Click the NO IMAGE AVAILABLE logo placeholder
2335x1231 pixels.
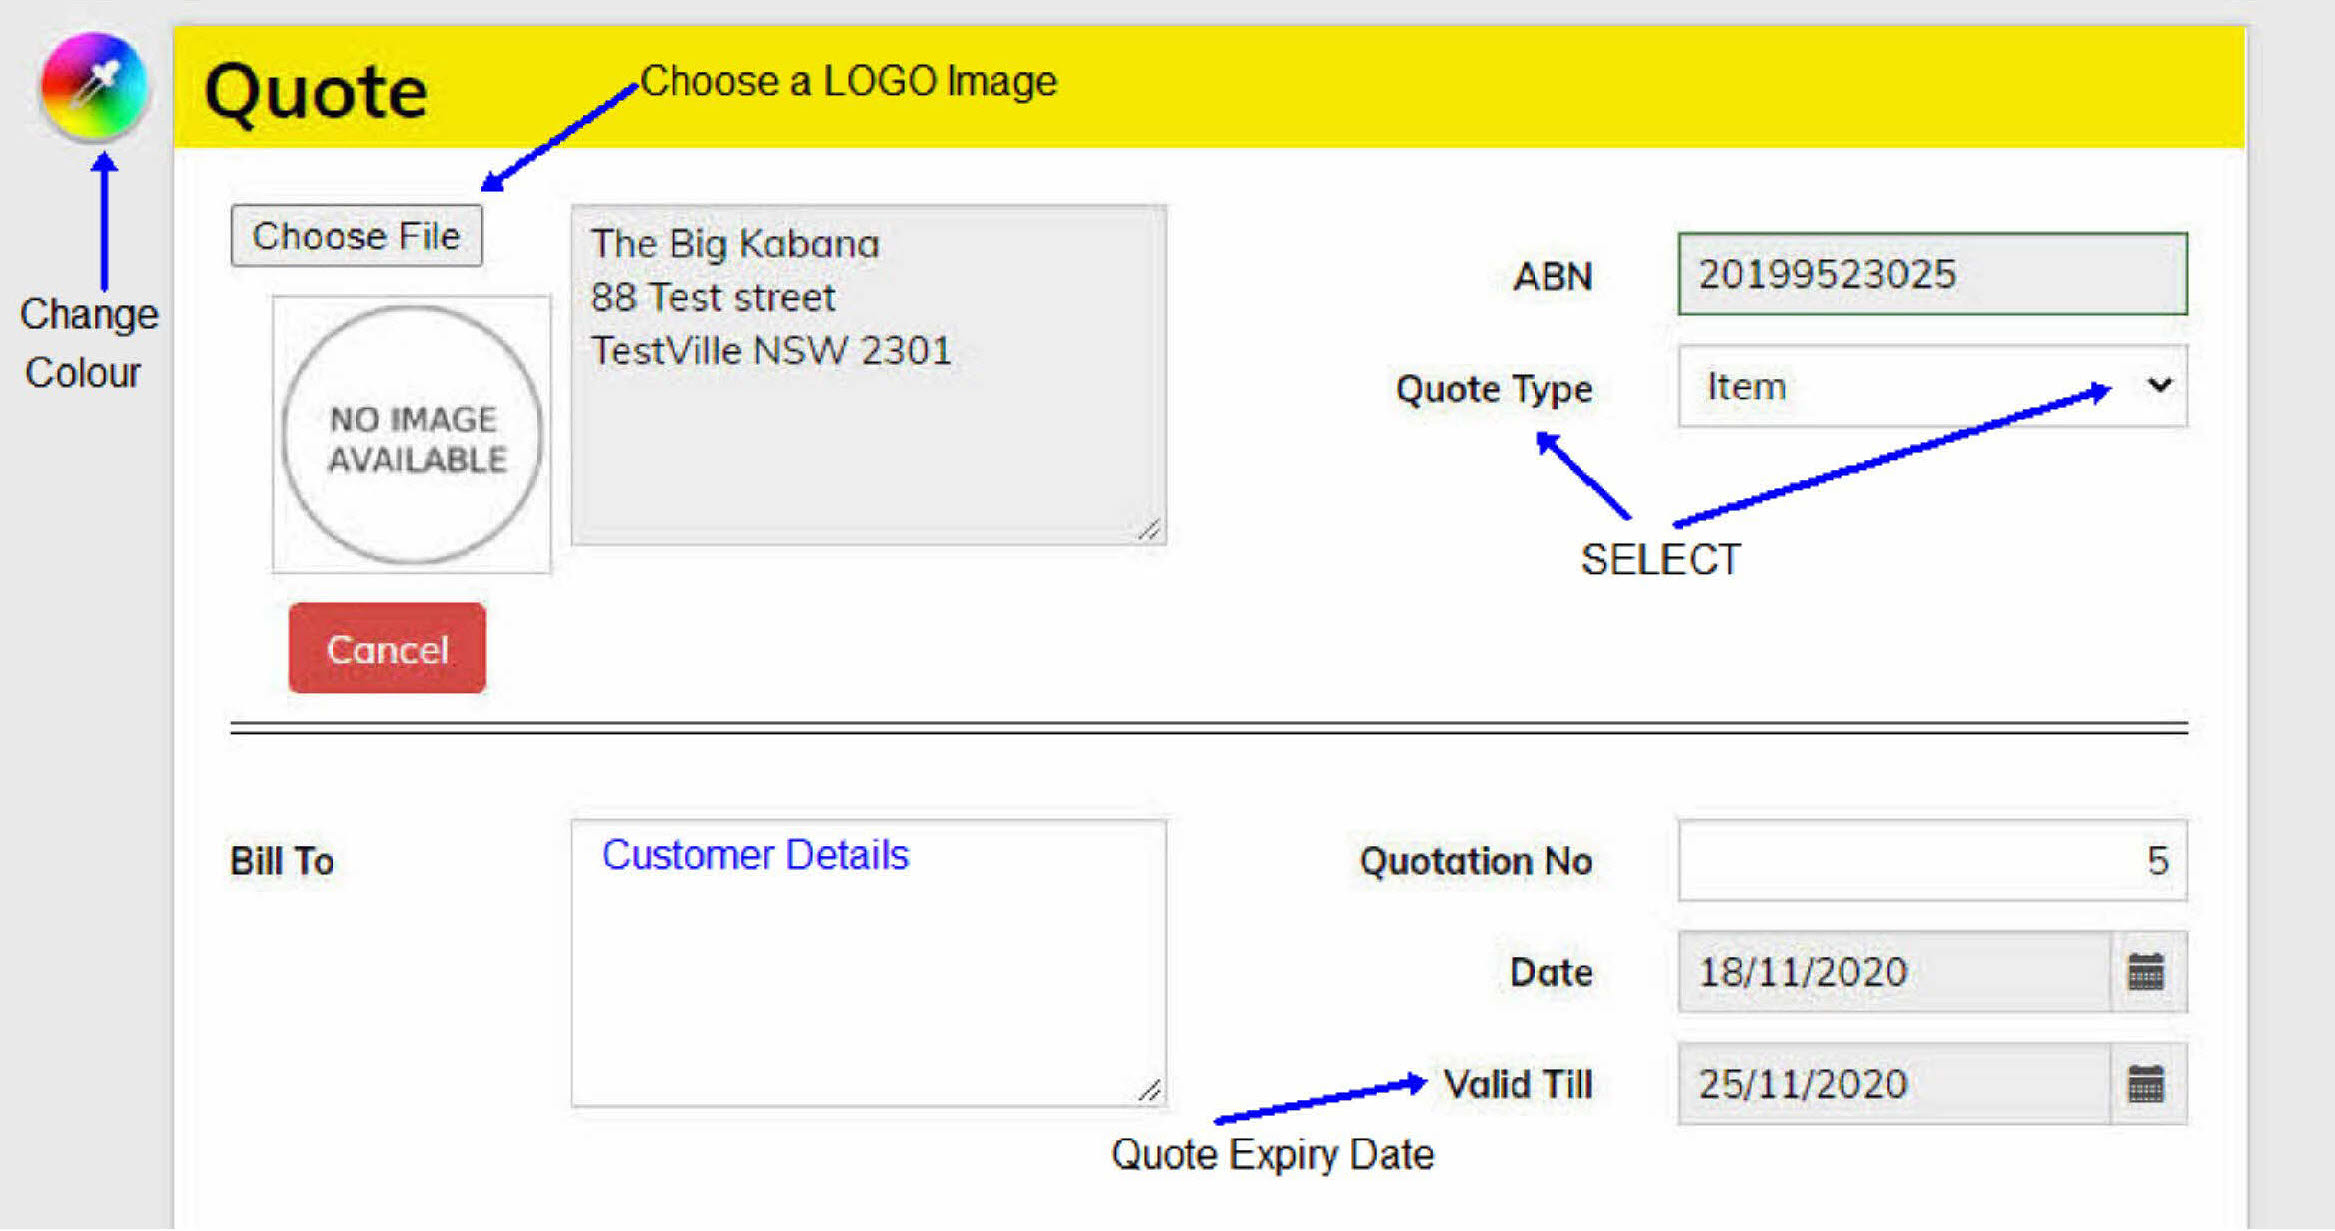point(412,435)
